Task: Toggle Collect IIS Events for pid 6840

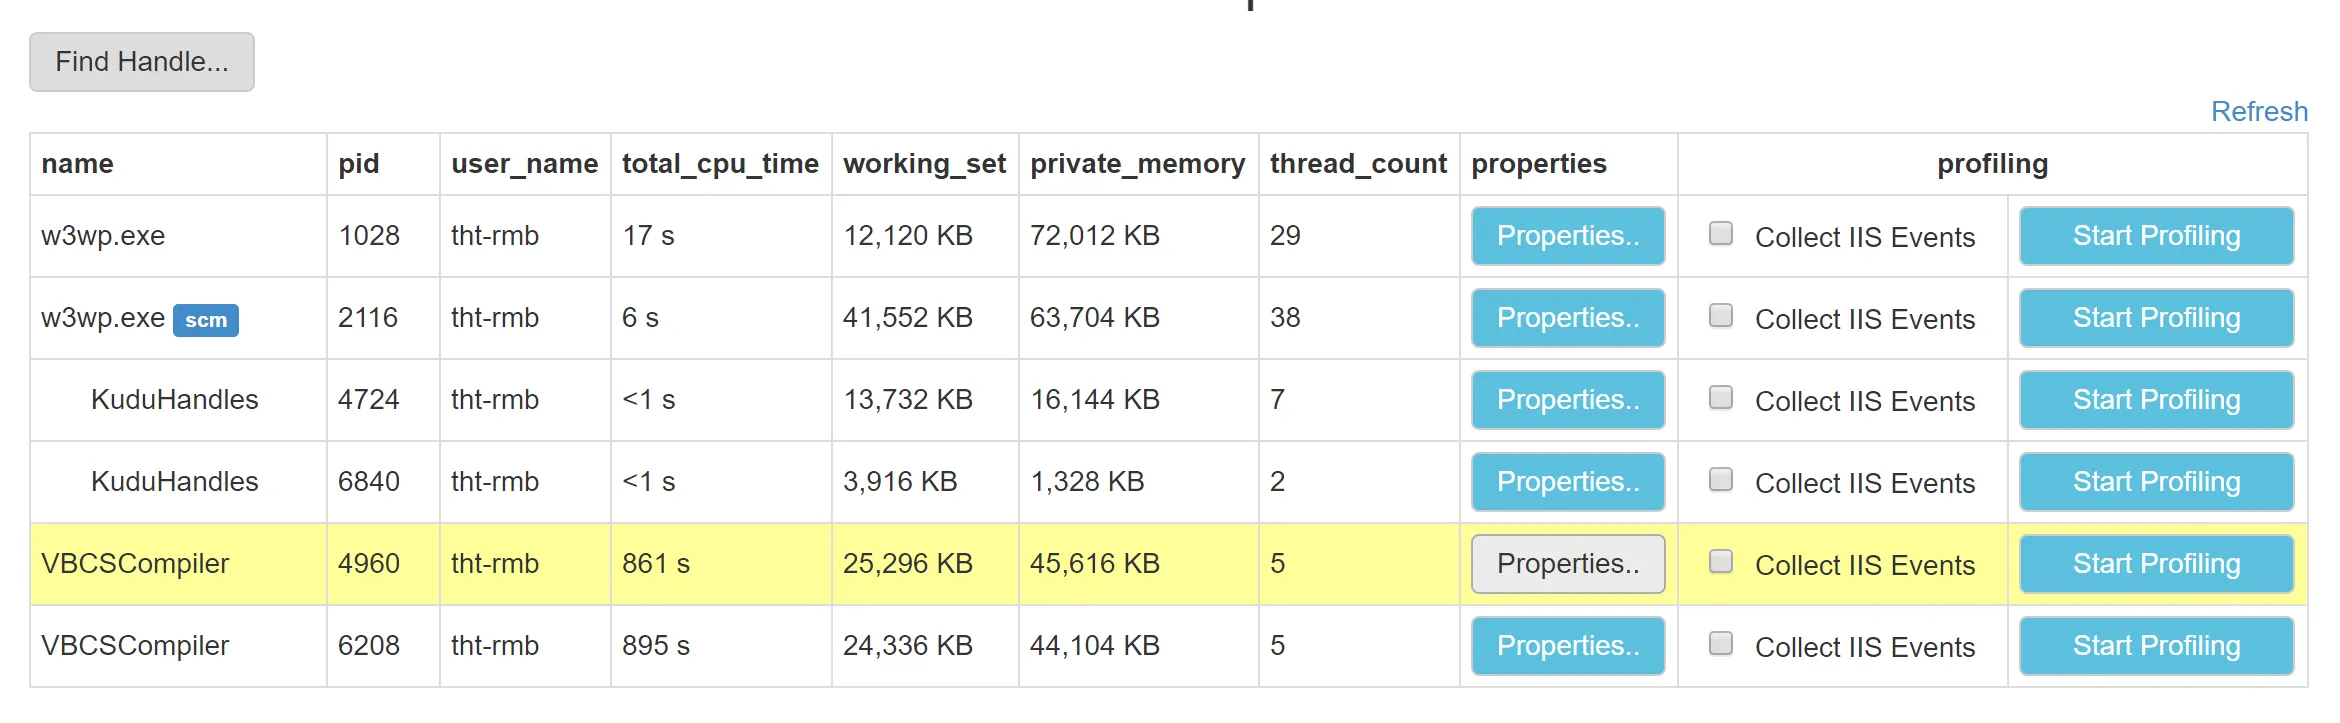Action: [x=1721, y=480]
